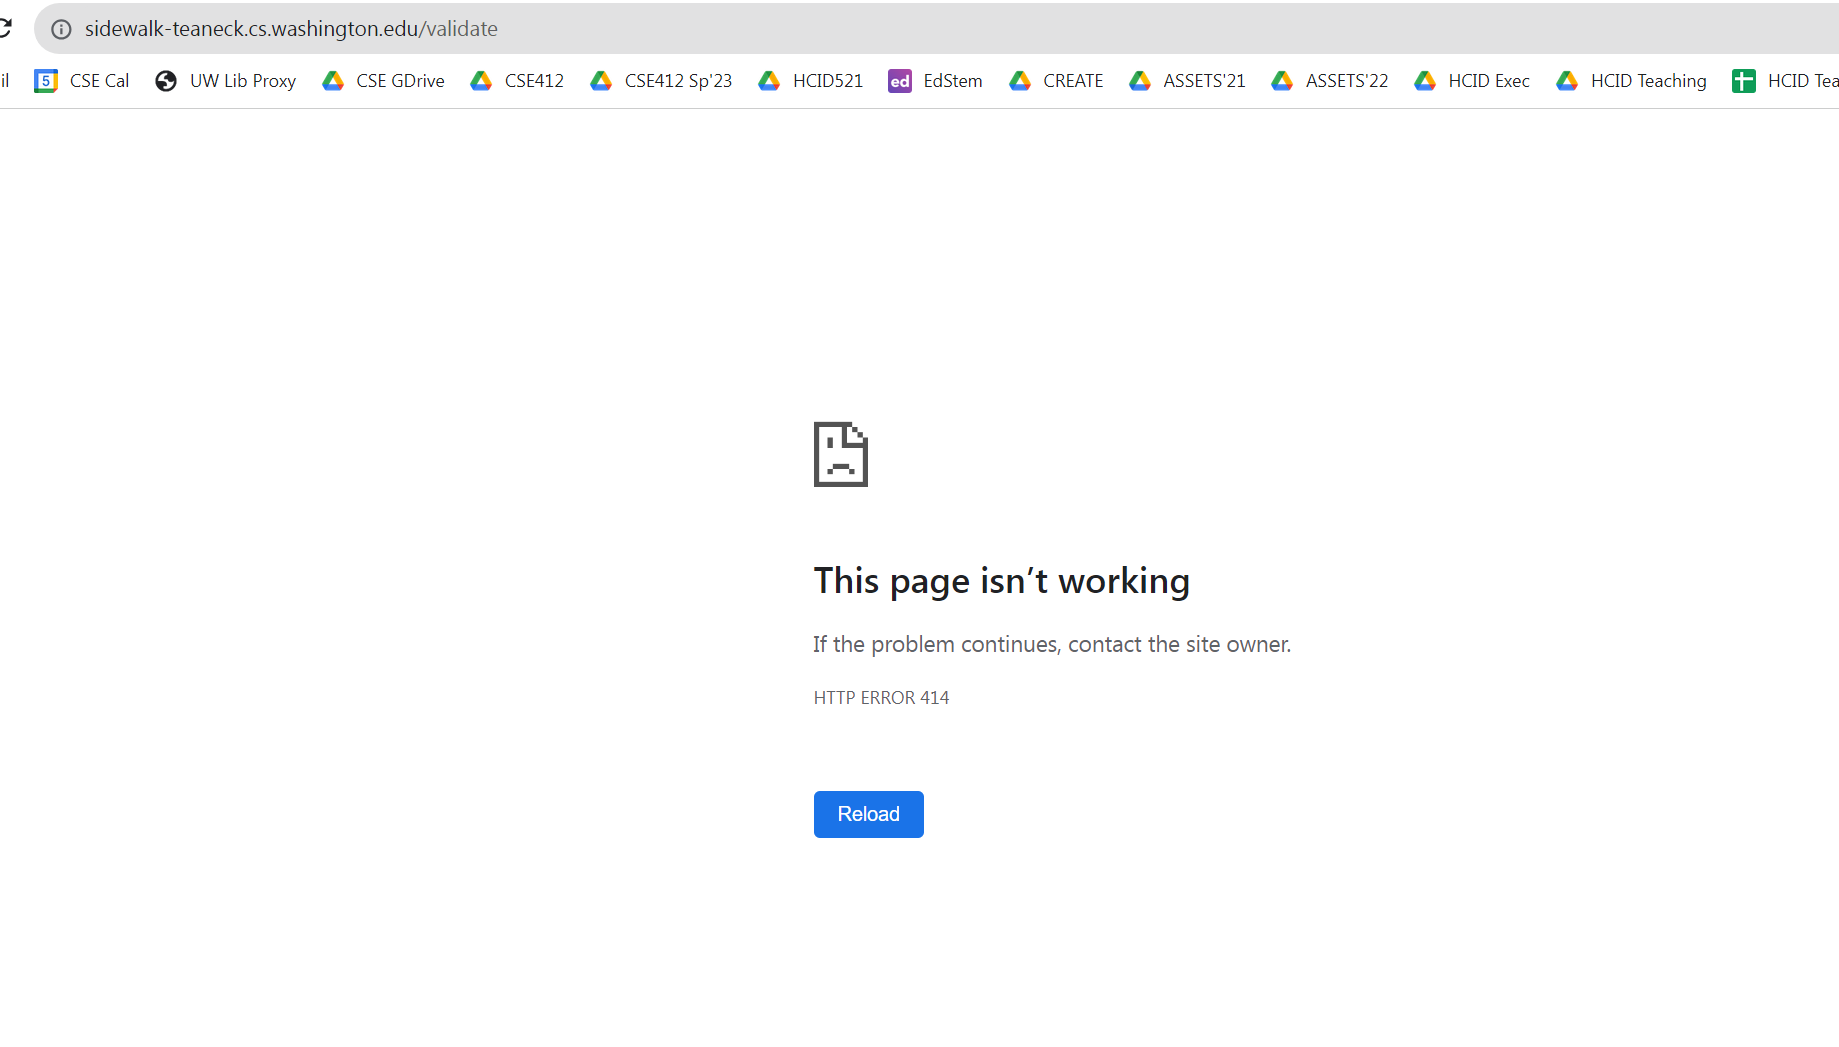Open the CSE412 bookmark
This screenshot has width=1839, height=1047.
[x=534, y=81]
